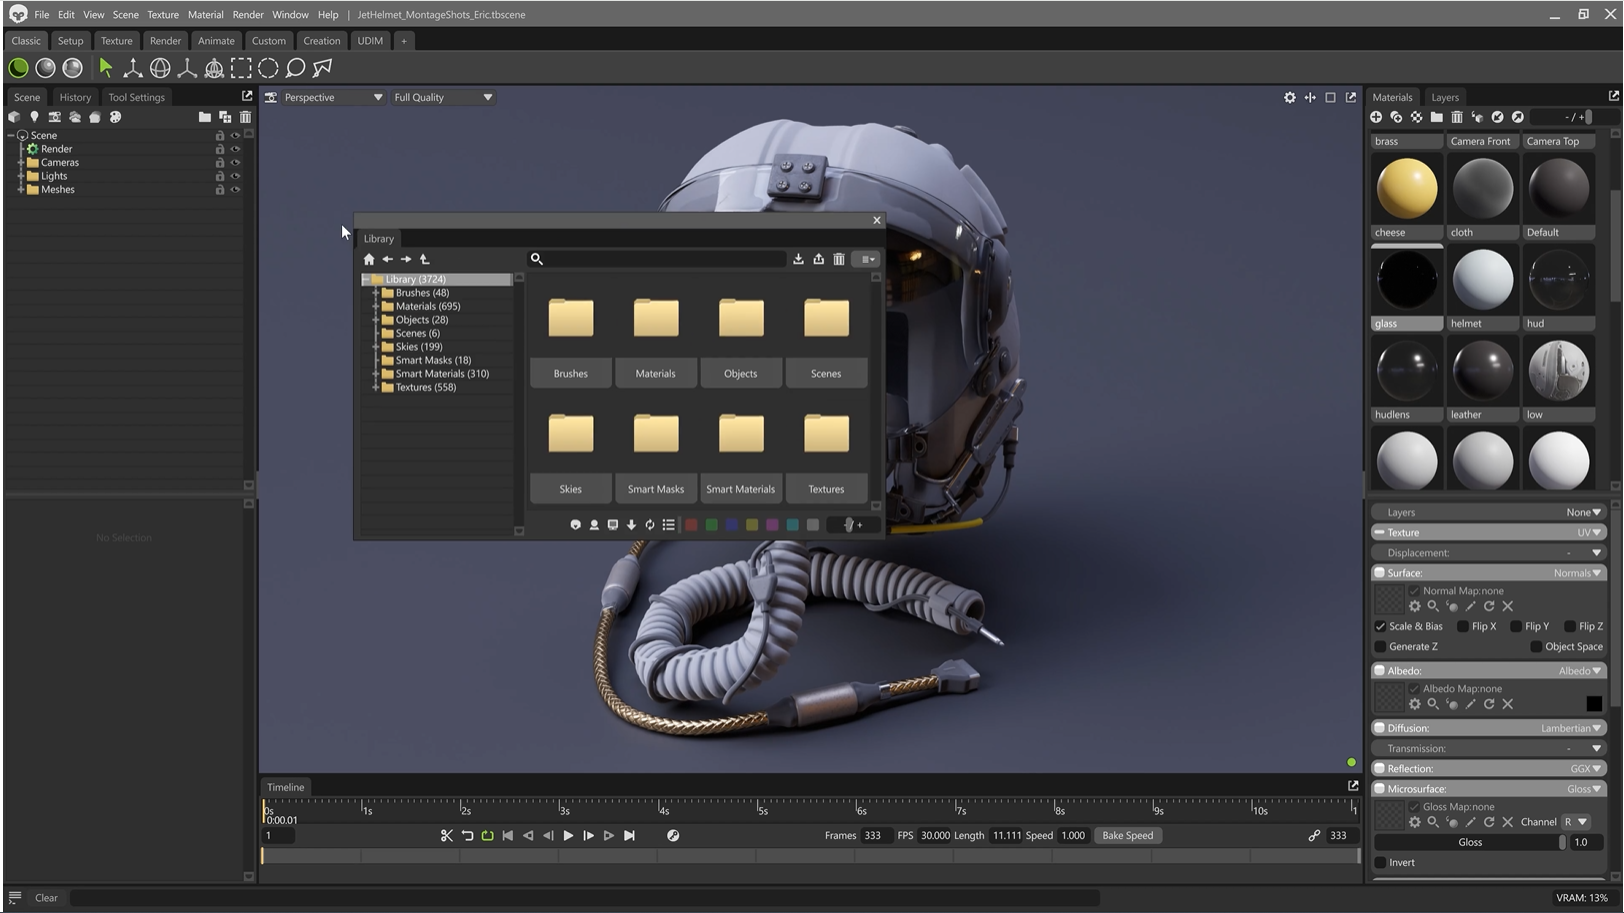Toggle the Scale & Bias checkbox

1381,627
